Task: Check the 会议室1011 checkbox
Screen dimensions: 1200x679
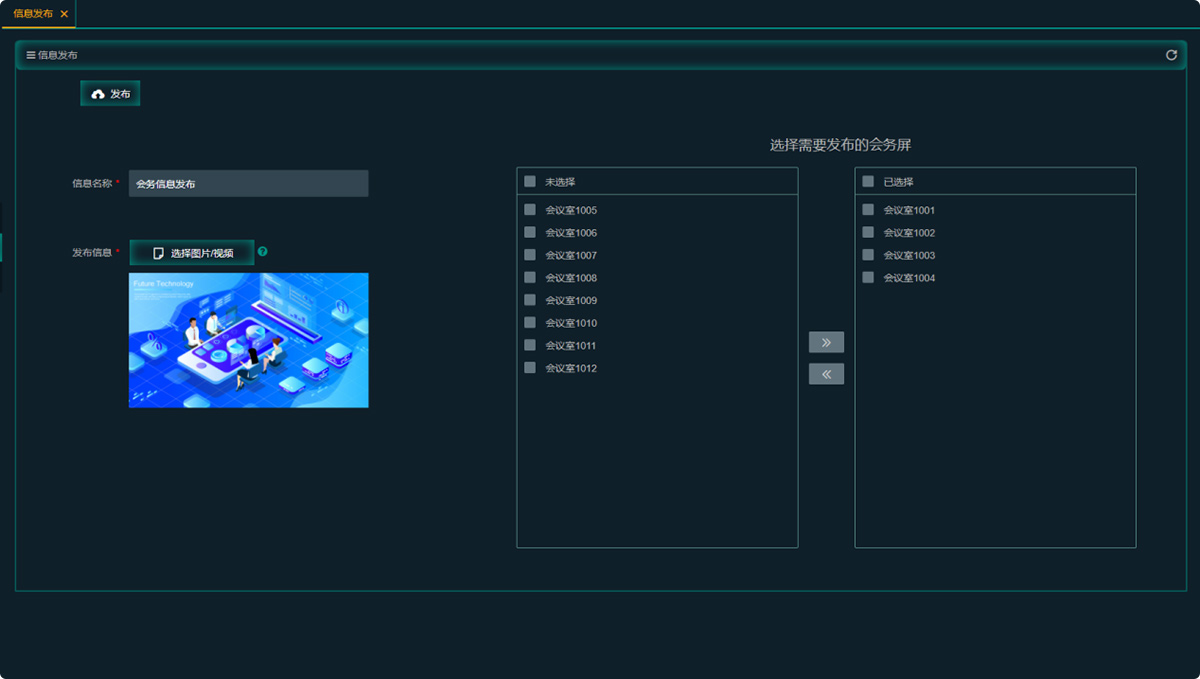Action: (530, 345)
